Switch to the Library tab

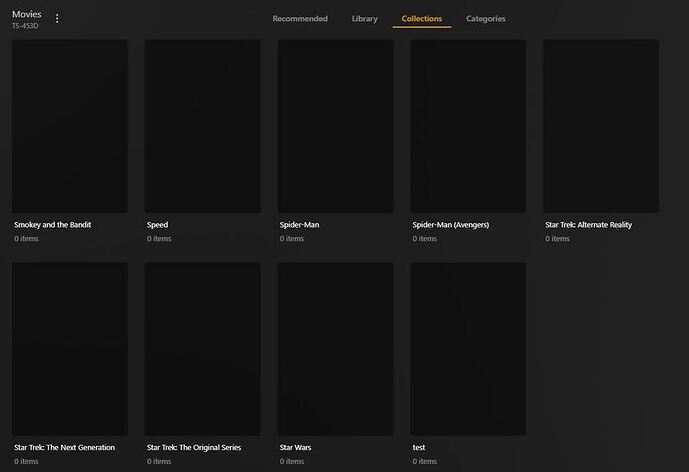point(365,18)
